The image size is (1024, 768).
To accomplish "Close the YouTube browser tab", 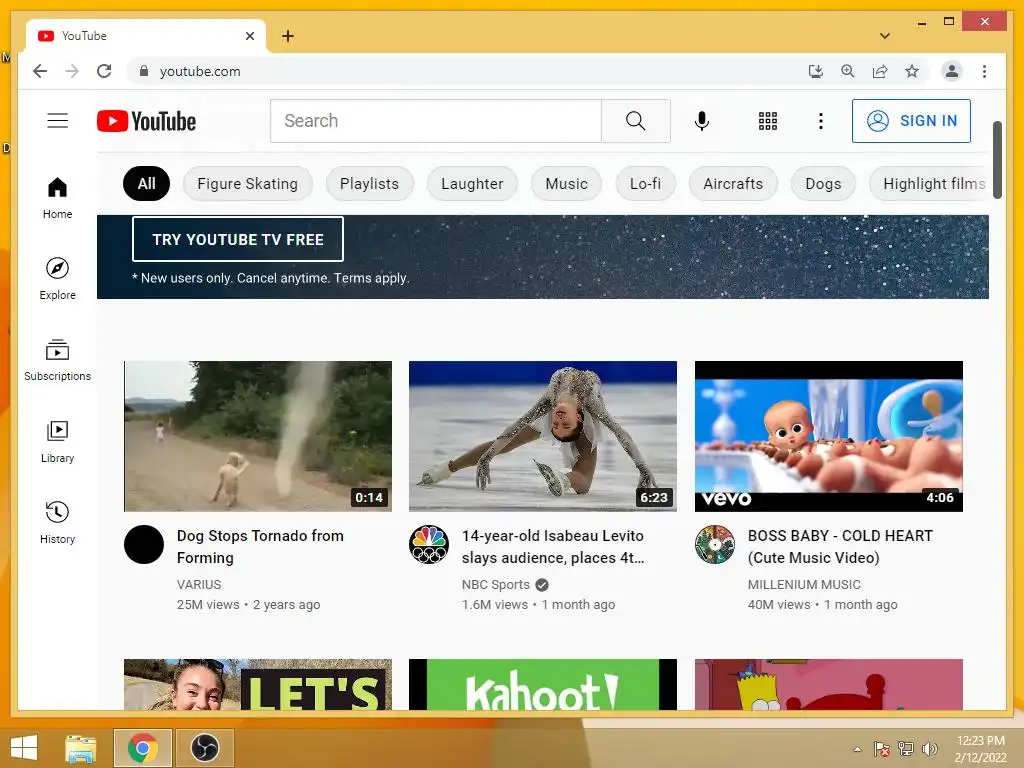I will pos(249,36).
